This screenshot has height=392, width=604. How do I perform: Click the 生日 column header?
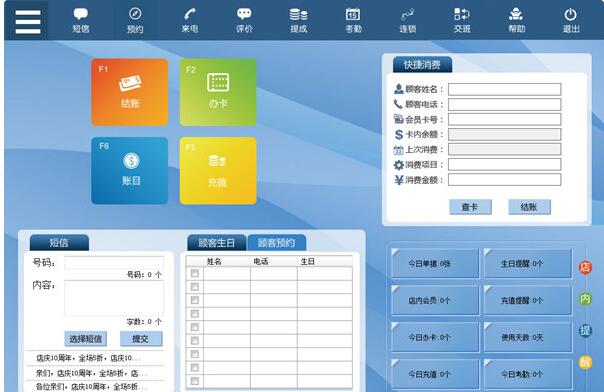tap(308, 261)
